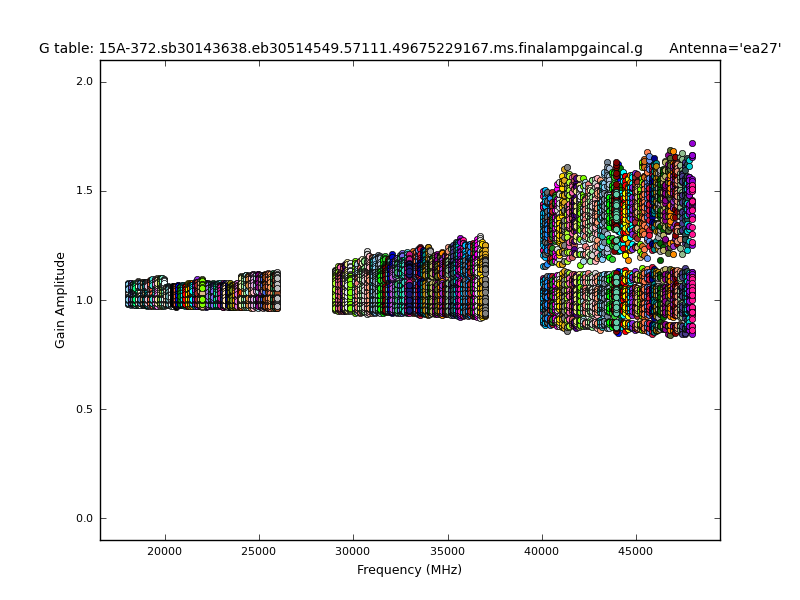Click the data cluster between 18000 and 26000 MHz
800x600 pixels.
(202, 294)
